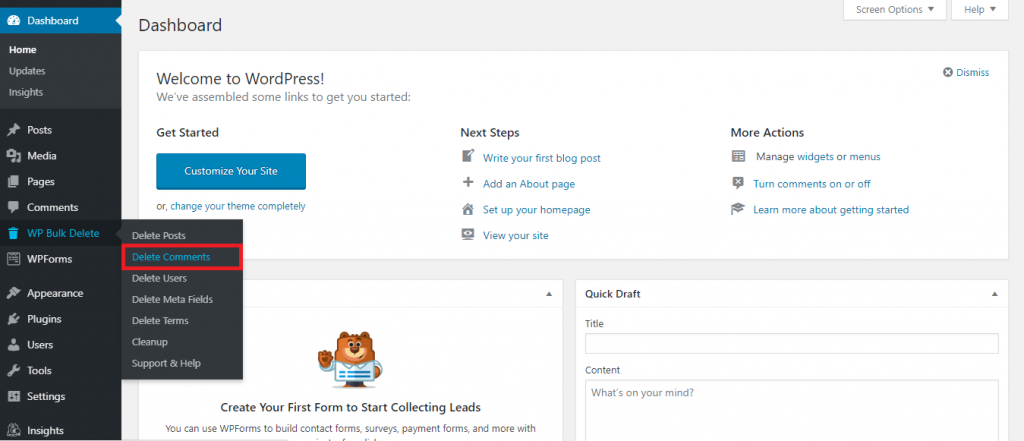Open Cleanup in WP Bulk Delete submenu
The image size is (1024, 441).
click(150, 342)
